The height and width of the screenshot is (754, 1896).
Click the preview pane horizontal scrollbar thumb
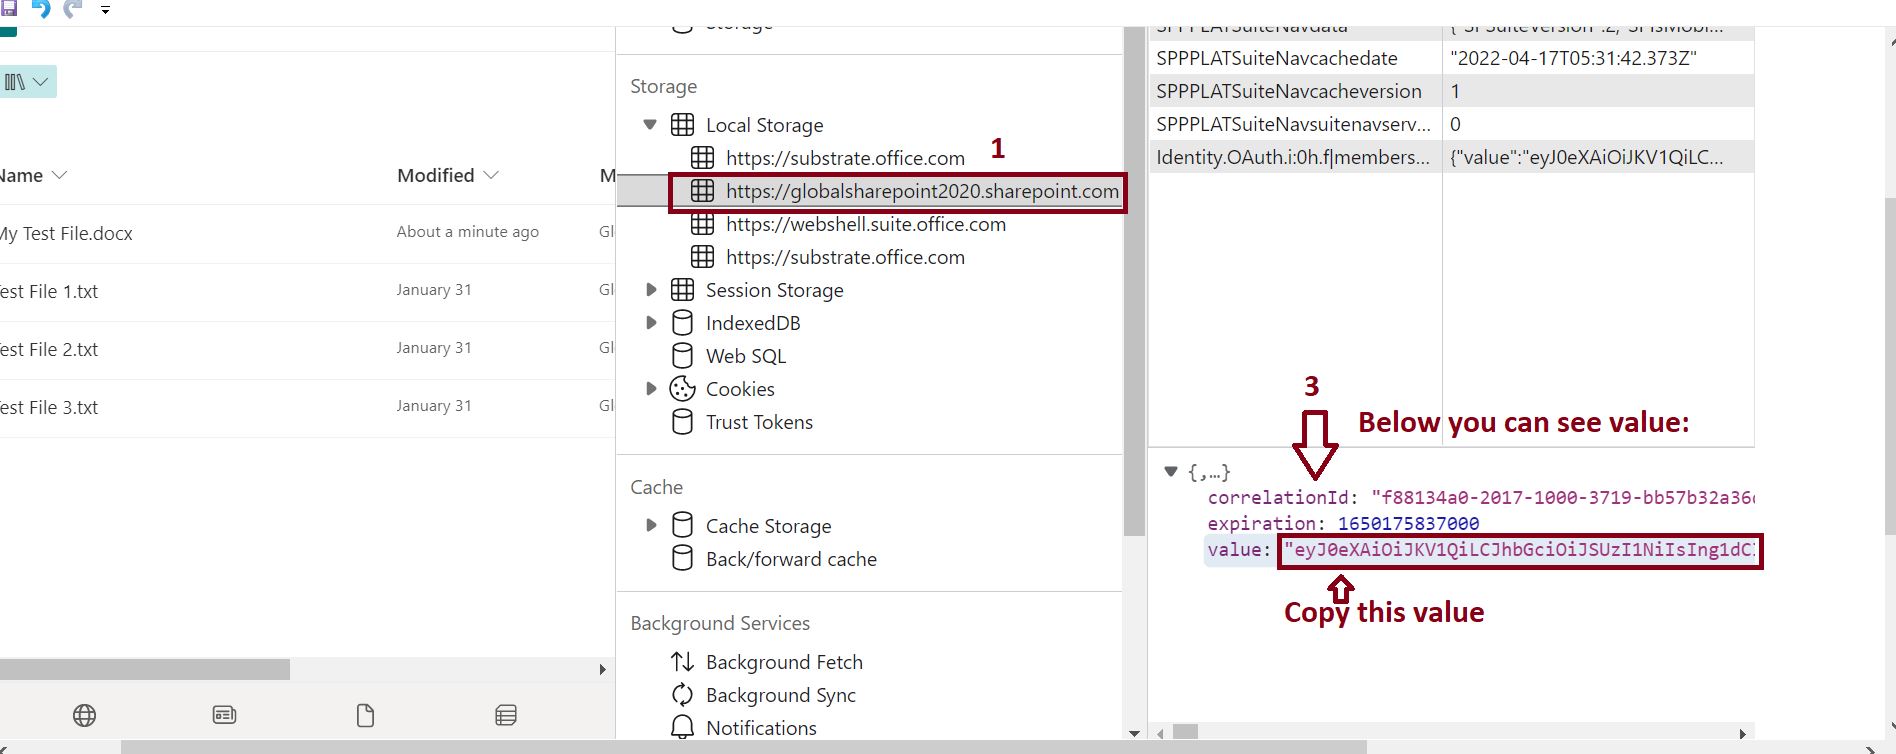click(1185, 733)
